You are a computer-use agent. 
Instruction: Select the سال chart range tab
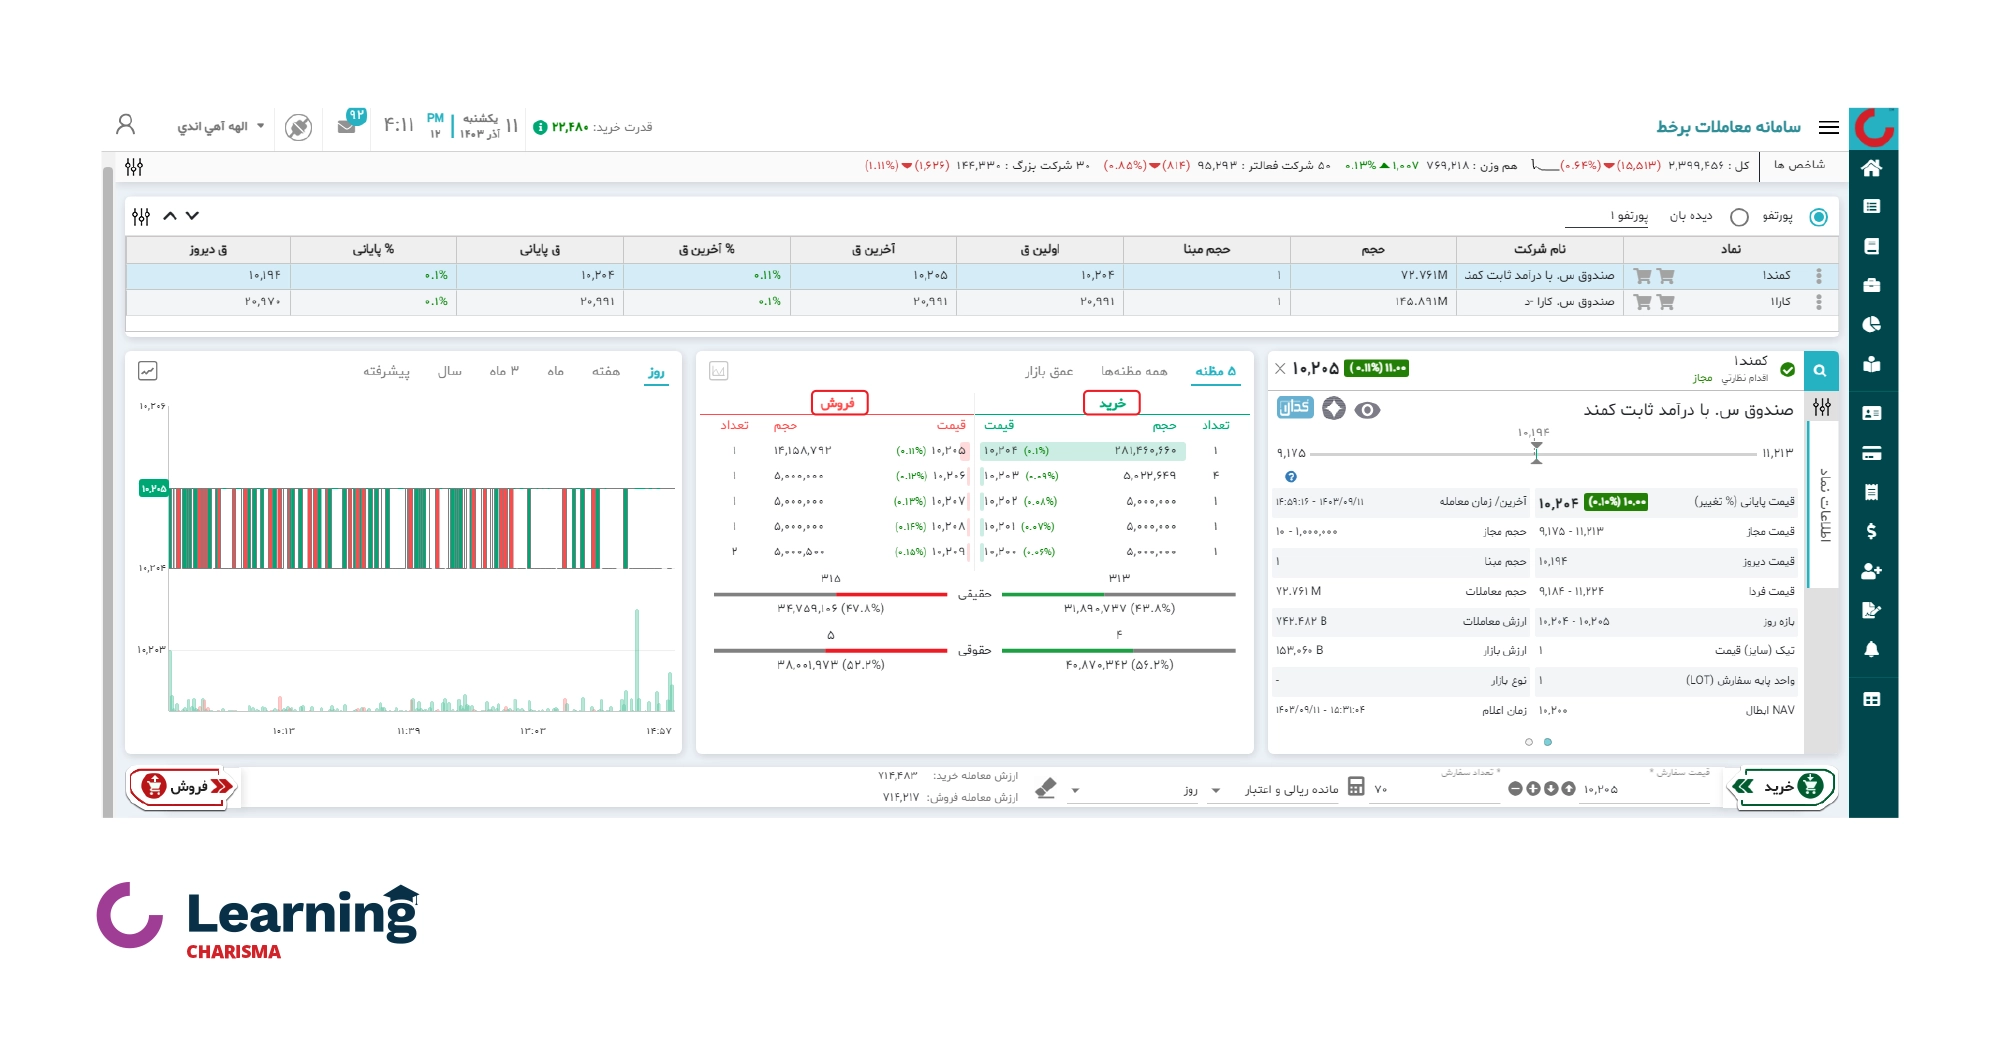[x=450, y=371]
